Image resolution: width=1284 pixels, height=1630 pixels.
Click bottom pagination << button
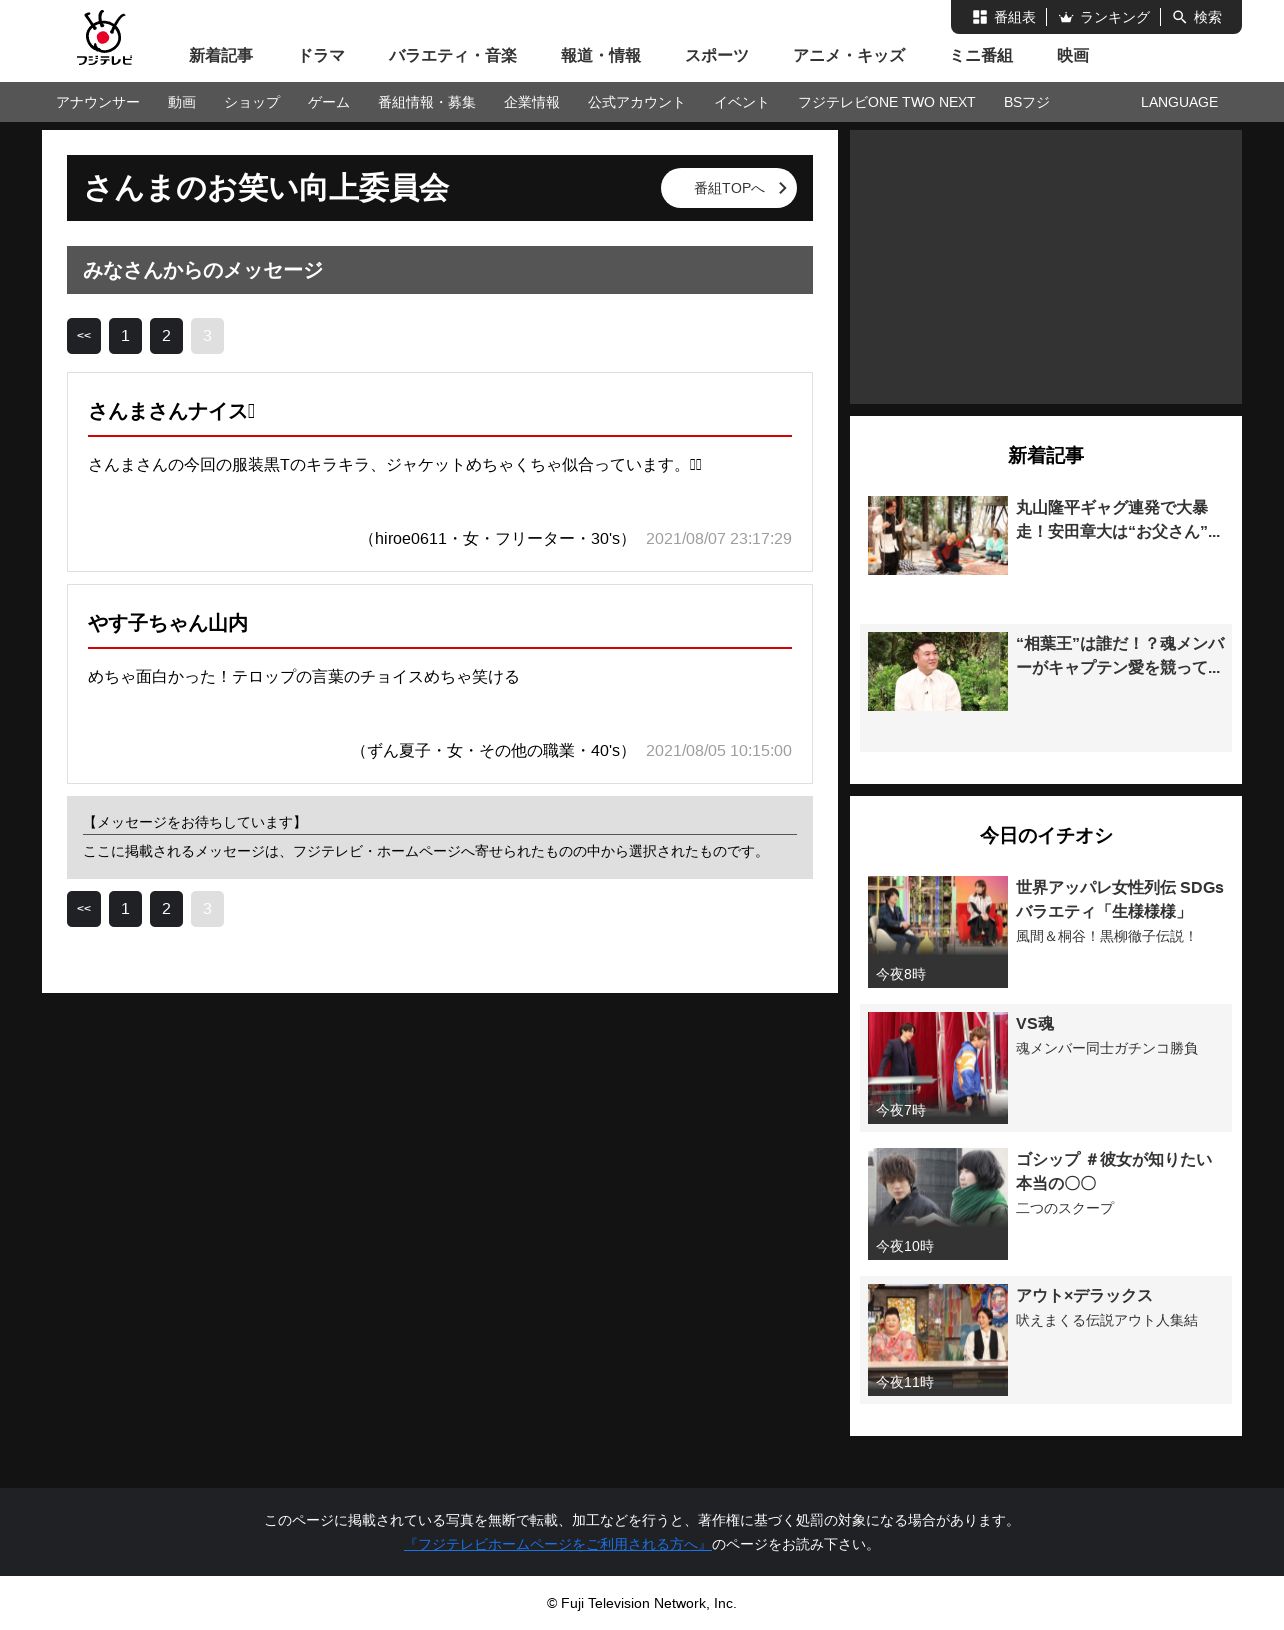coord(84,909)
